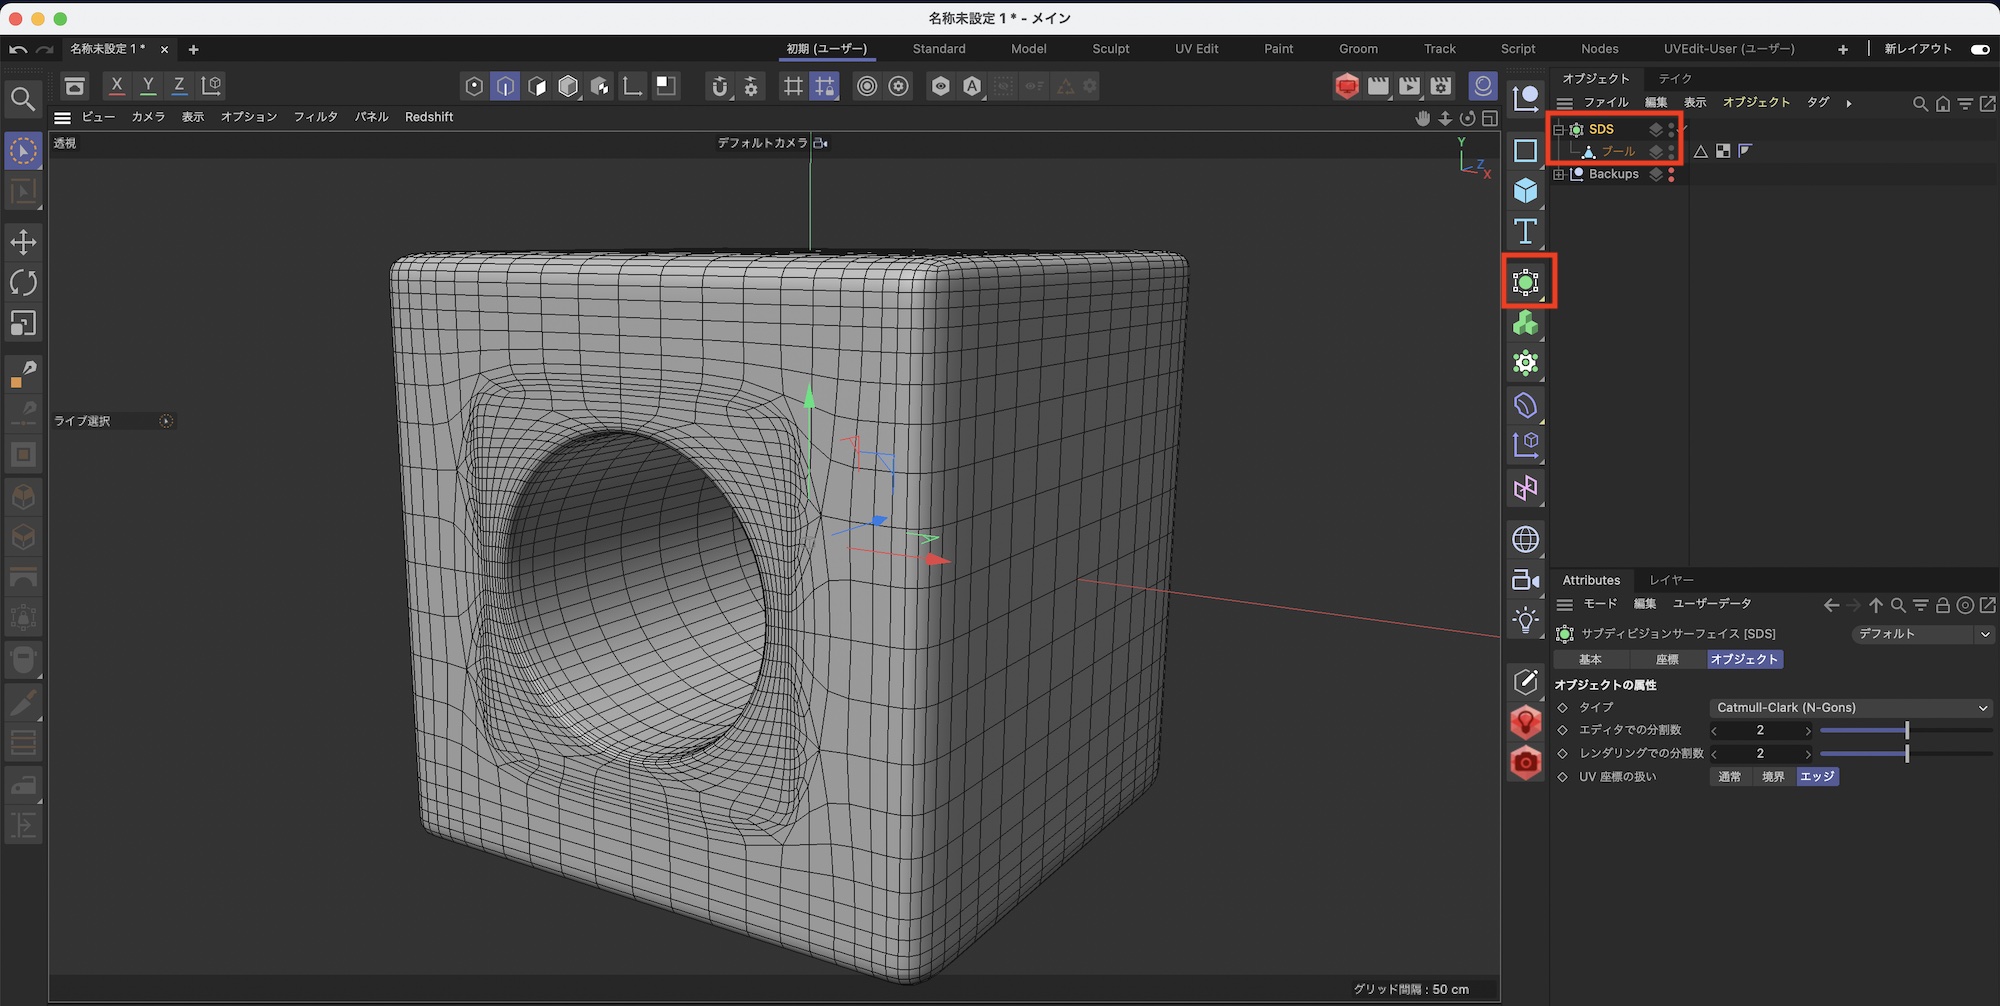Click the レンダリングでの分割数 value field
2000x1006 pixels.
coord(1760,754)
